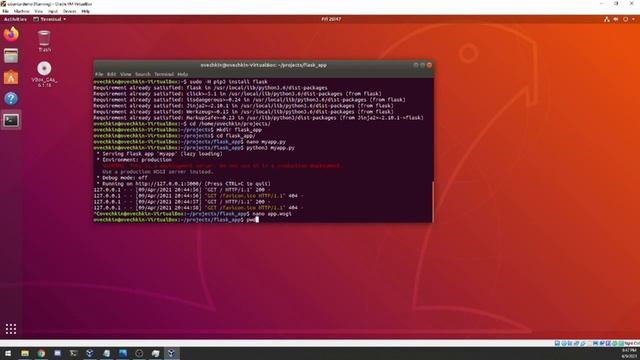Image resolution: width=640 pixels, height=360 pixels.
Task: Open the terminal window's Search menu
Action: tap(142, 74)
